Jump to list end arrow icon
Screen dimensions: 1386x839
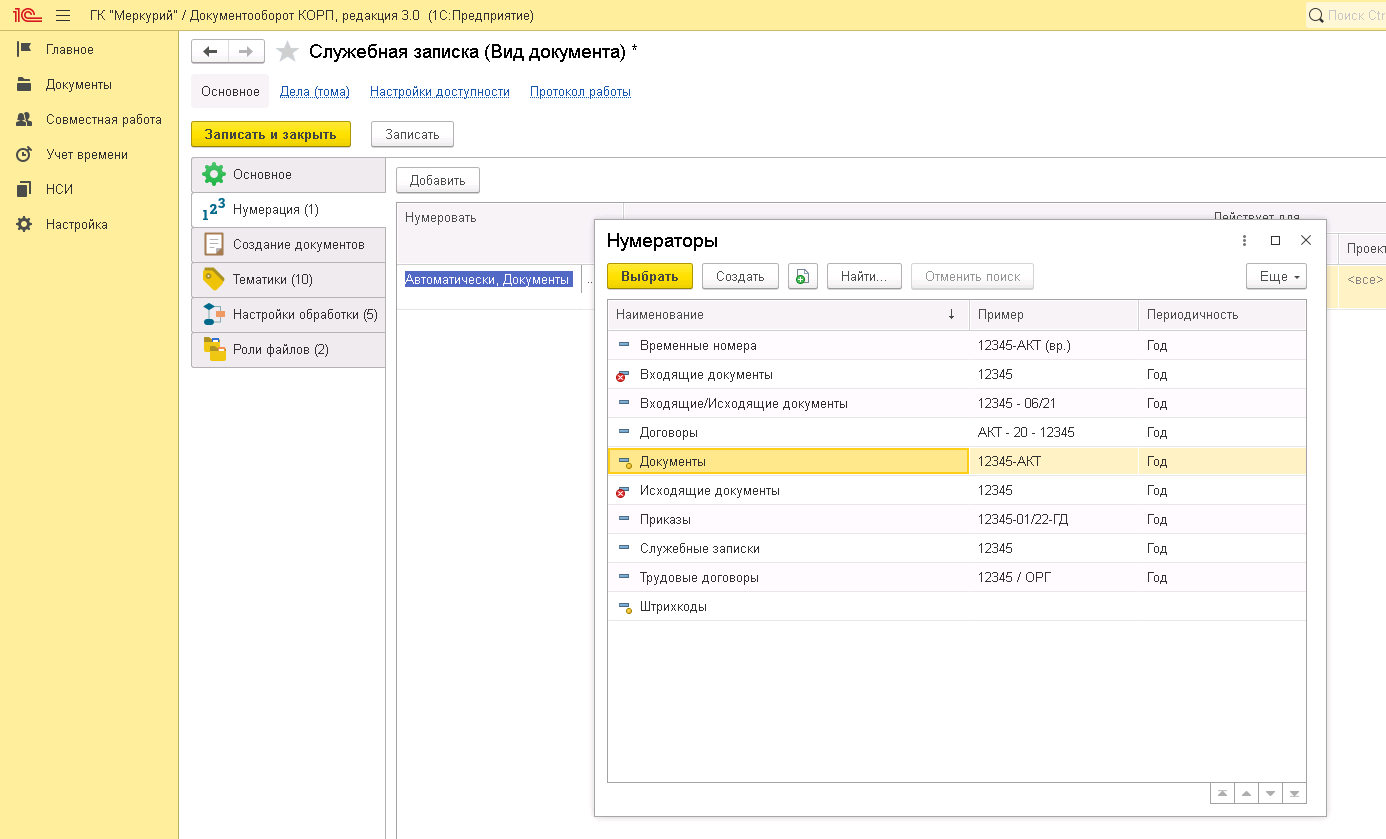click(1294, 793)
